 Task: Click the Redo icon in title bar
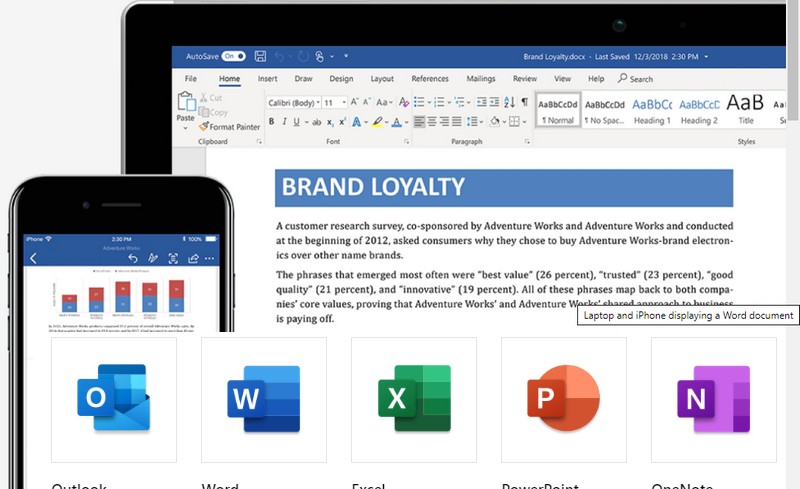(x=303, y=56)
